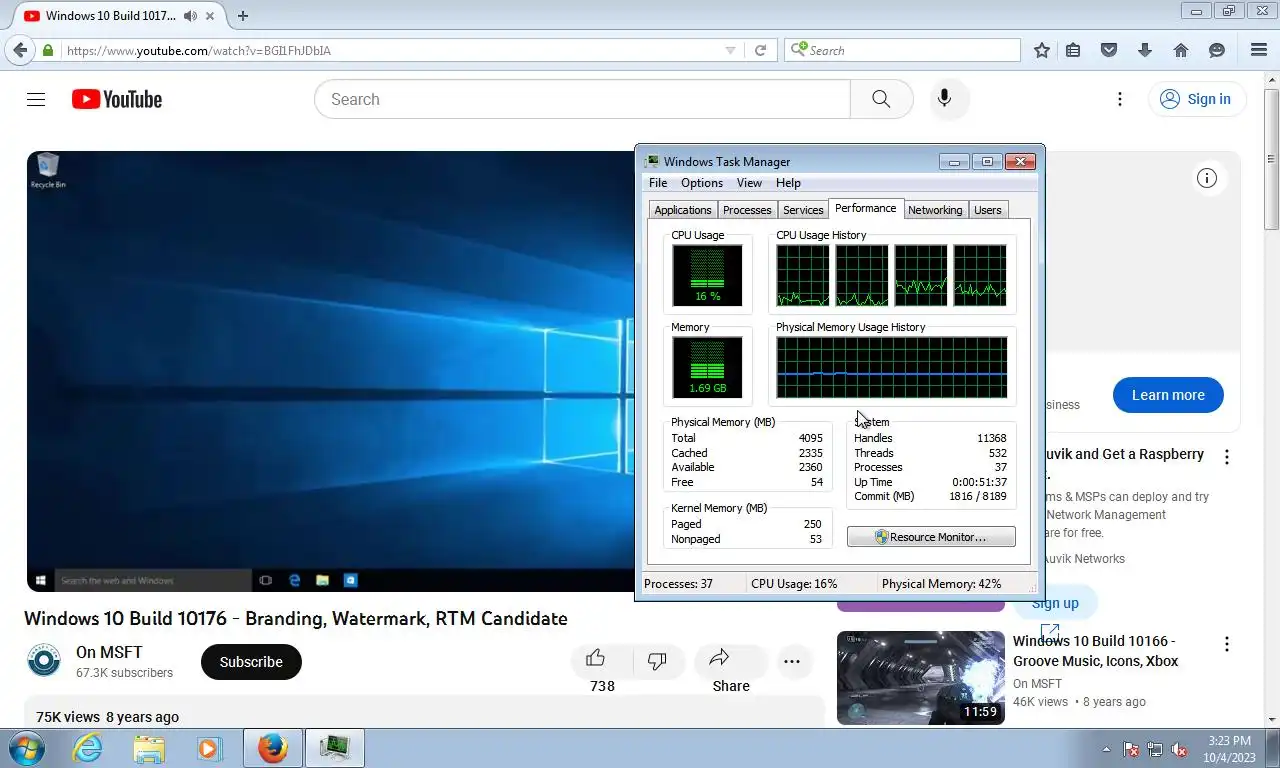Screen dimensions: 1280x768
Task: Open Windows Media Player from taskbar
Action: coord(209,748)
